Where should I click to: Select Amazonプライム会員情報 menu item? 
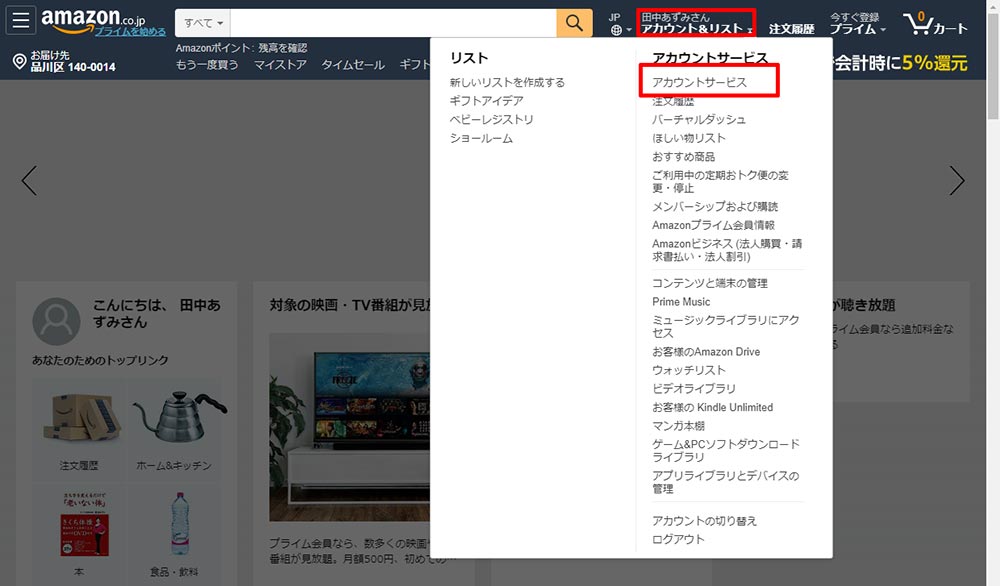[x=713, y=225]
